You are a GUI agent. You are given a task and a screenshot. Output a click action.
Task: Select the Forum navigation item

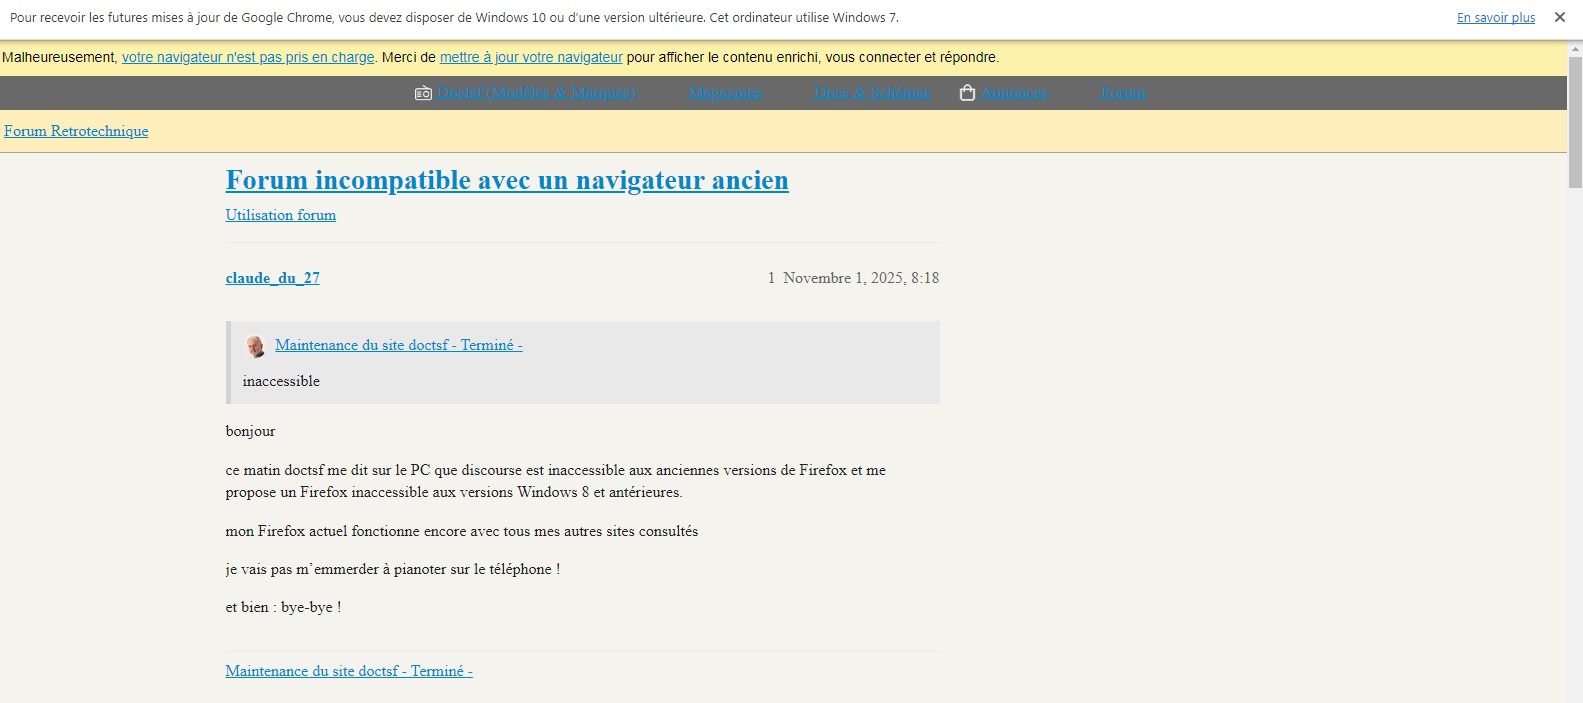coord(1123,93)
